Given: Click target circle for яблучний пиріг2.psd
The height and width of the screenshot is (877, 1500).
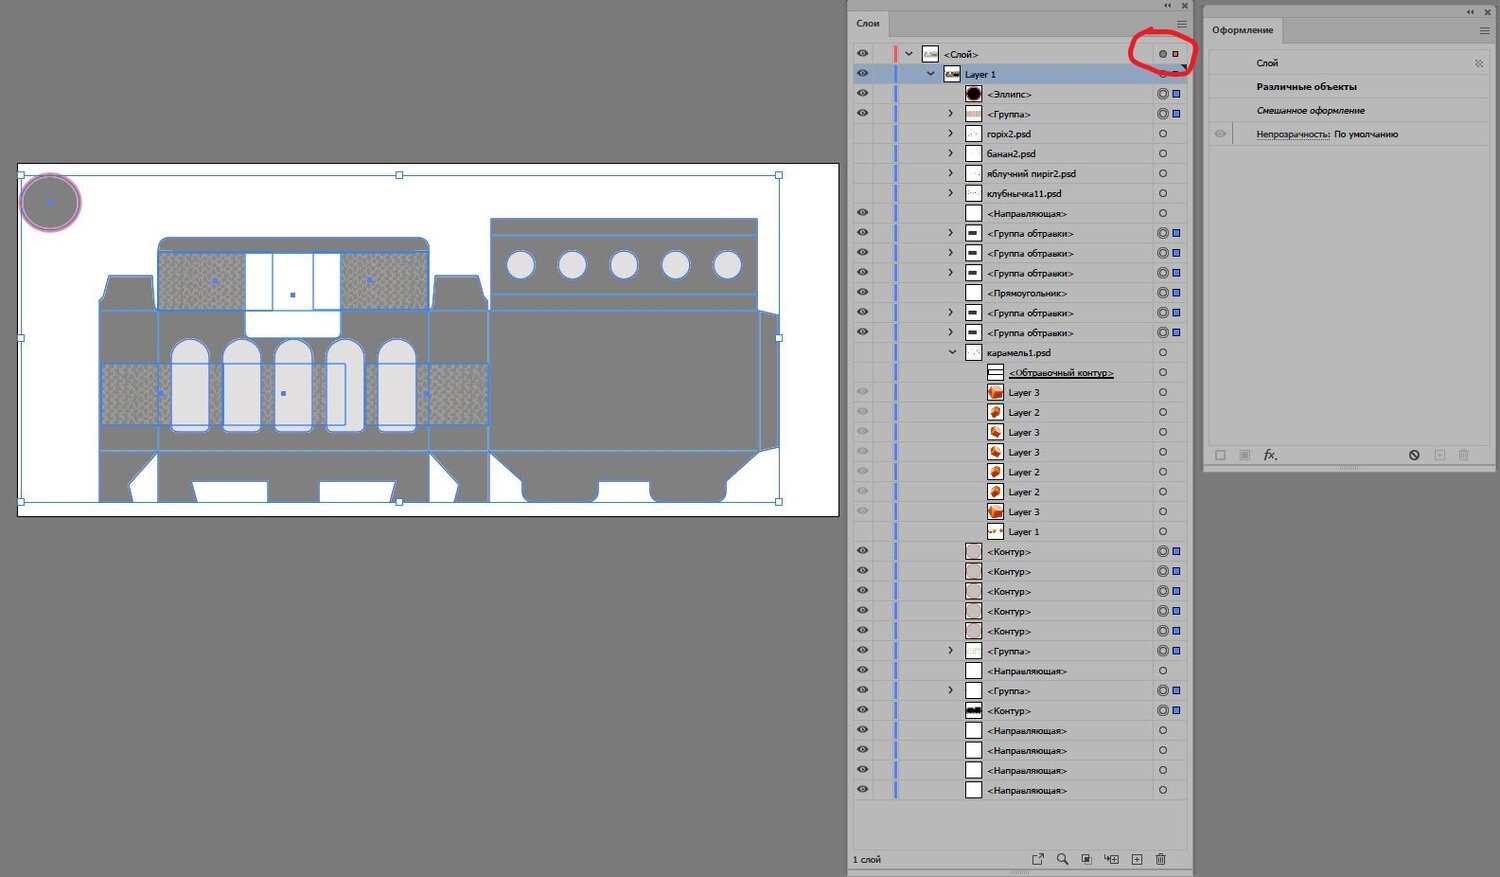Looking at the screenshot, I should (1163, 174).
